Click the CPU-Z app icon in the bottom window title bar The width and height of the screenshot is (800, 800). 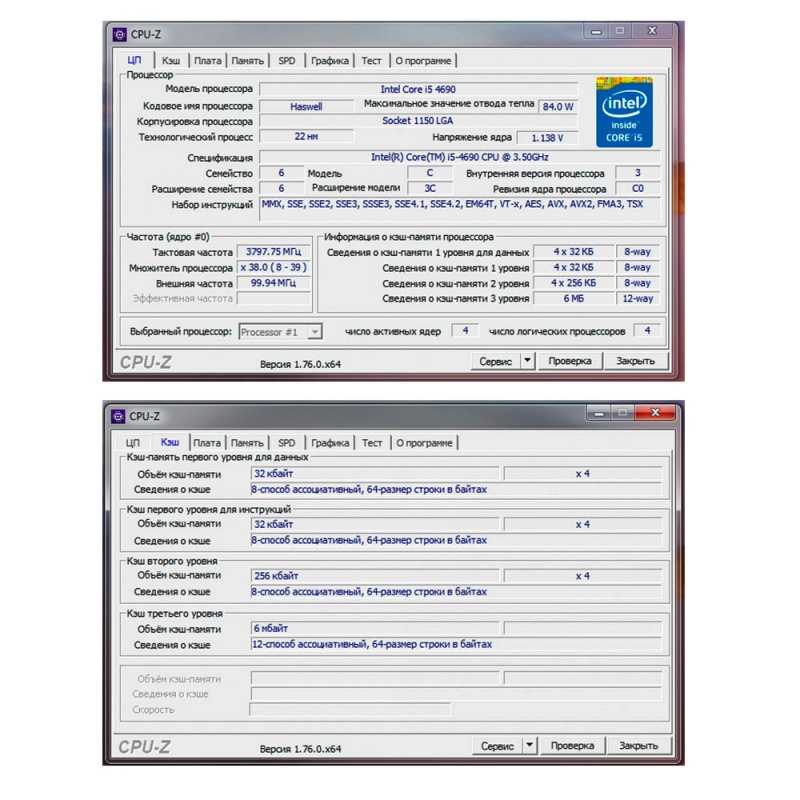pos(118,416)
